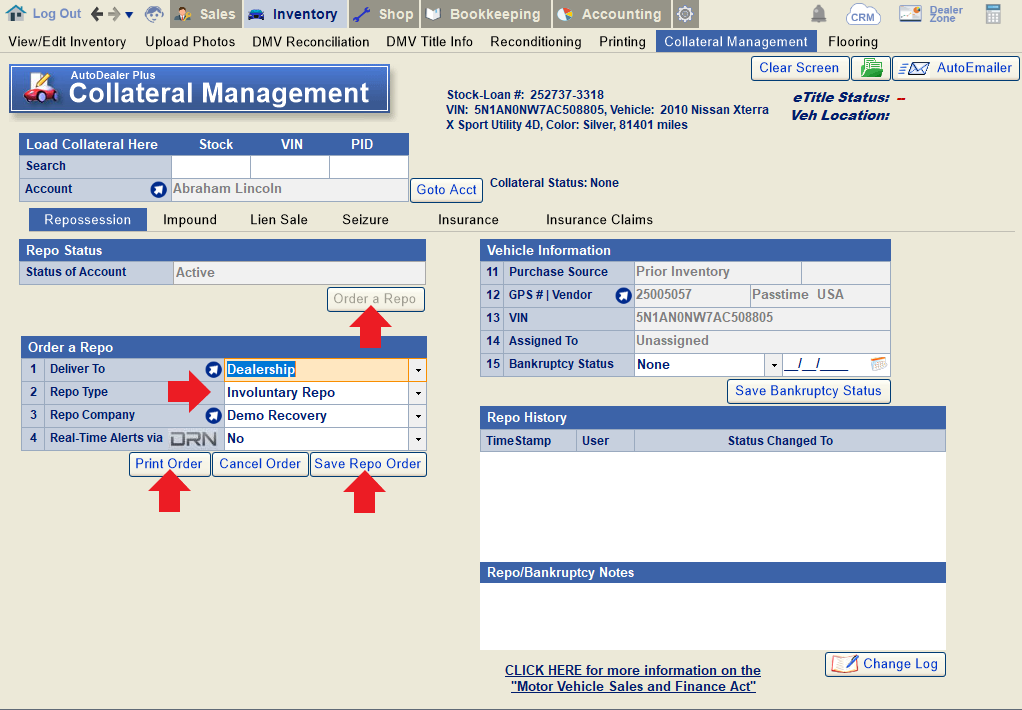Click the Goto Acct button
The height and width of the screenshot is (710, 1022).
(446, 190)
